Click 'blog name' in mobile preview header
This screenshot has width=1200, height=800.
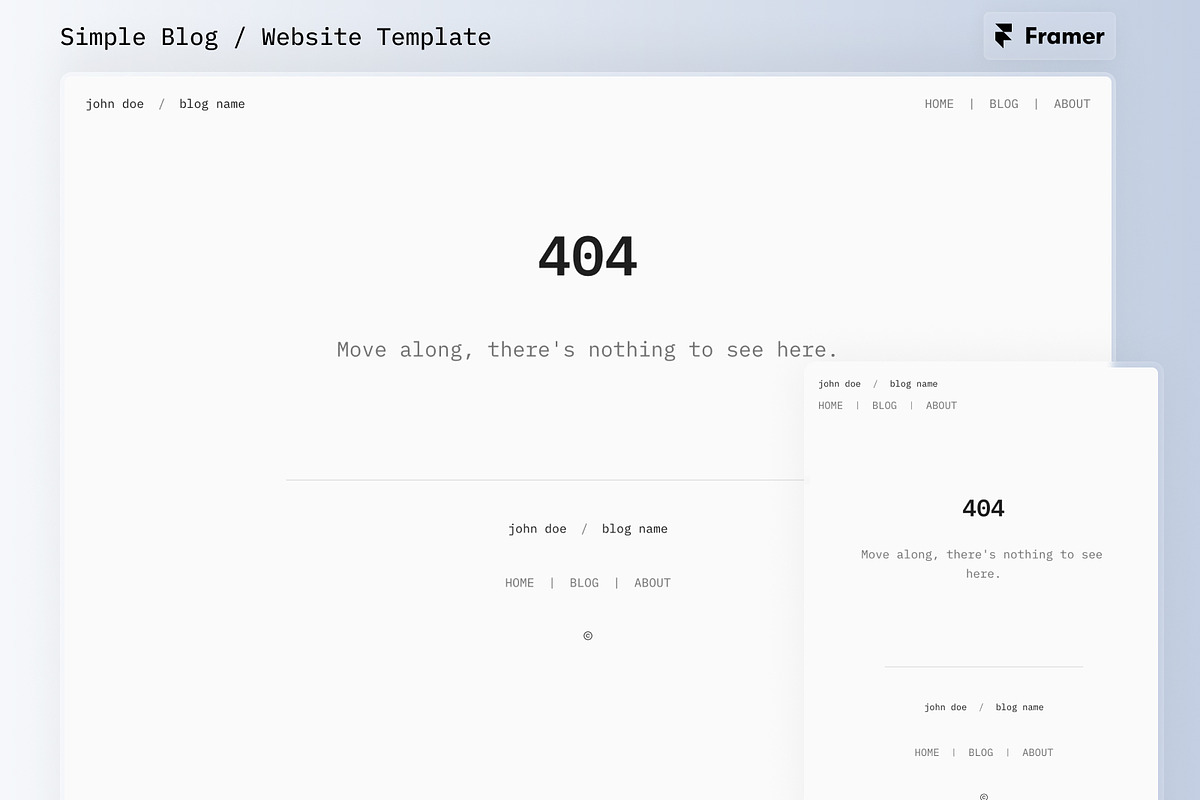(x=914, y=384)
